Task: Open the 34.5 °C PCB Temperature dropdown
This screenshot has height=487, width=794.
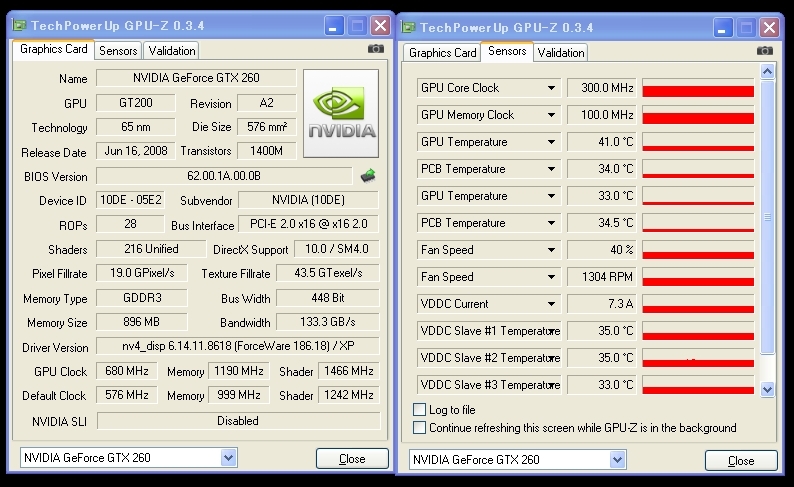Action: (x=551, y=223)
